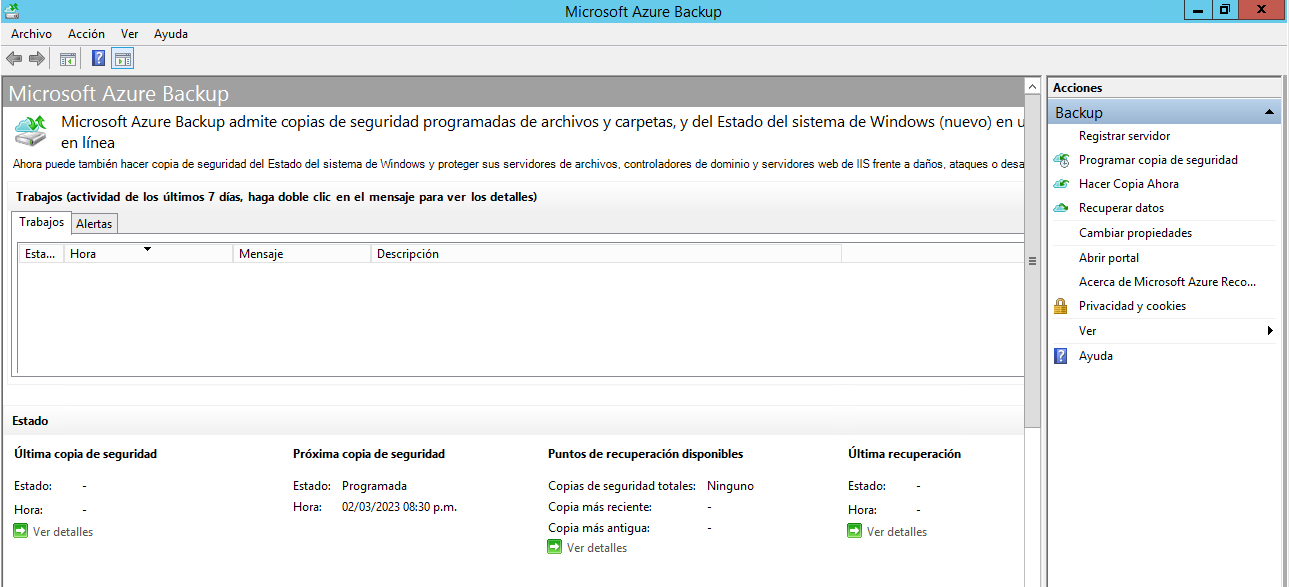Image resolution: width=1289 pixels, height=587 pixels.
Task: Expand the Ver submenu arrow
Action: click(x=1270, y=330)
